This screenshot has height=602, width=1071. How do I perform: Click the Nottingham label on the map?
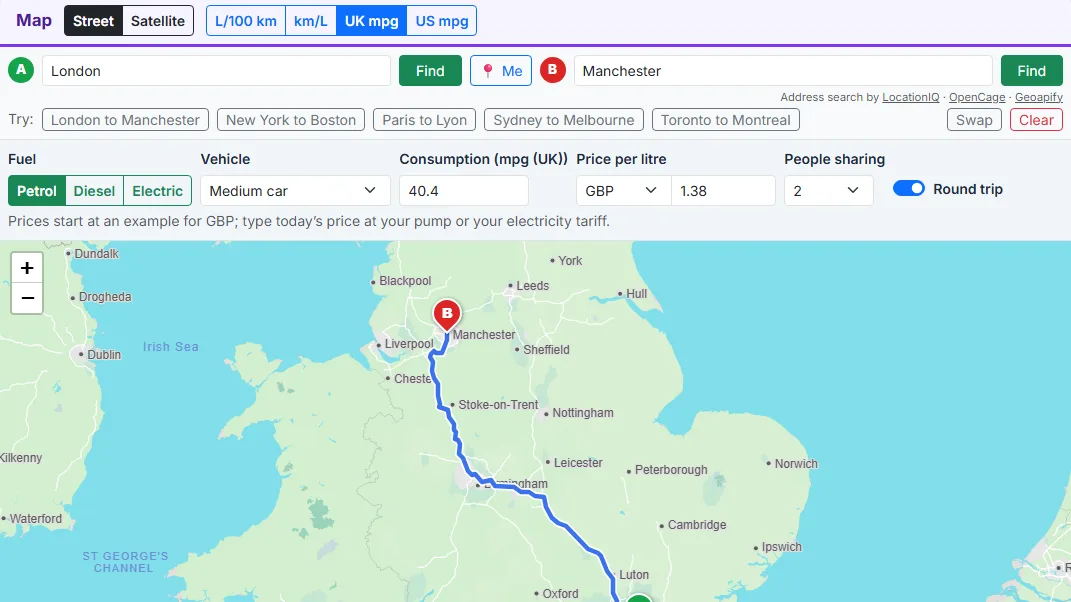[583, 413]
